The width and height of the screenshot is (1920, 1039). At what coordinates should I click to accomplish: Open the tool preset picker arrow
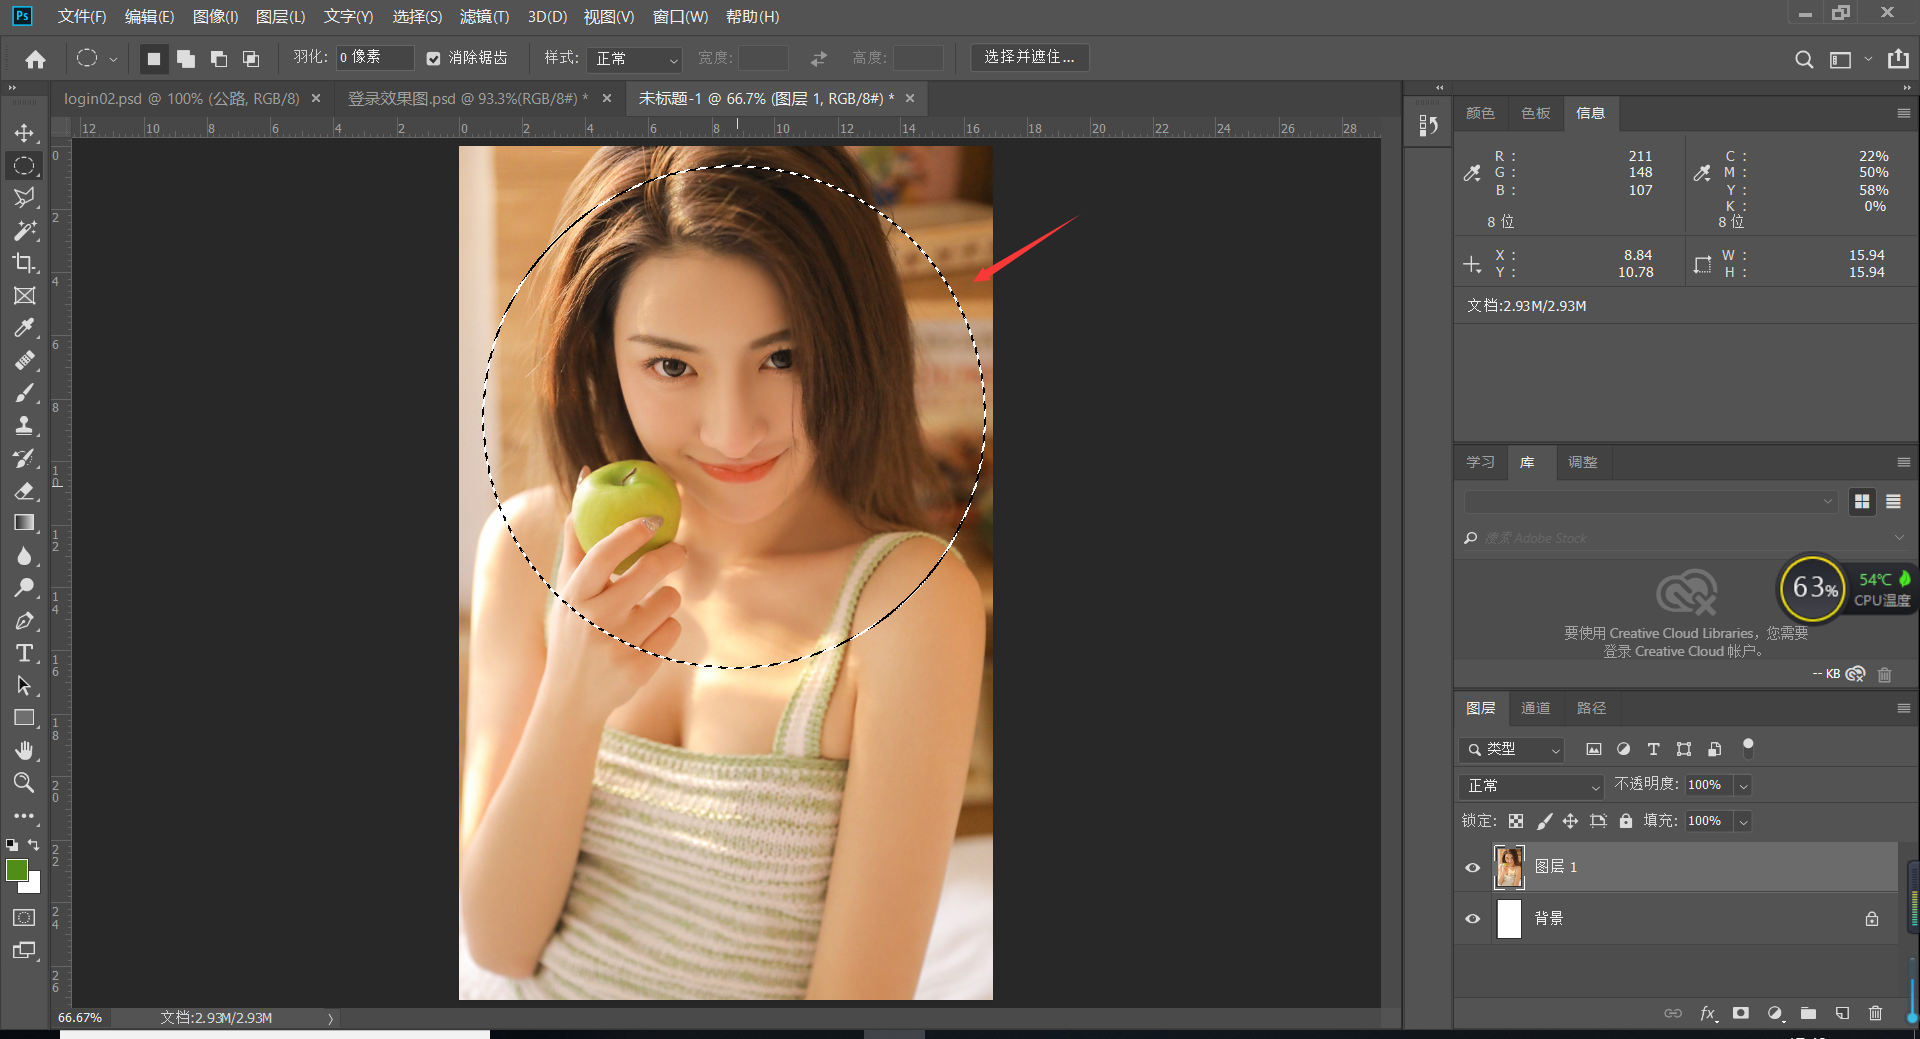tap(113, 59)
